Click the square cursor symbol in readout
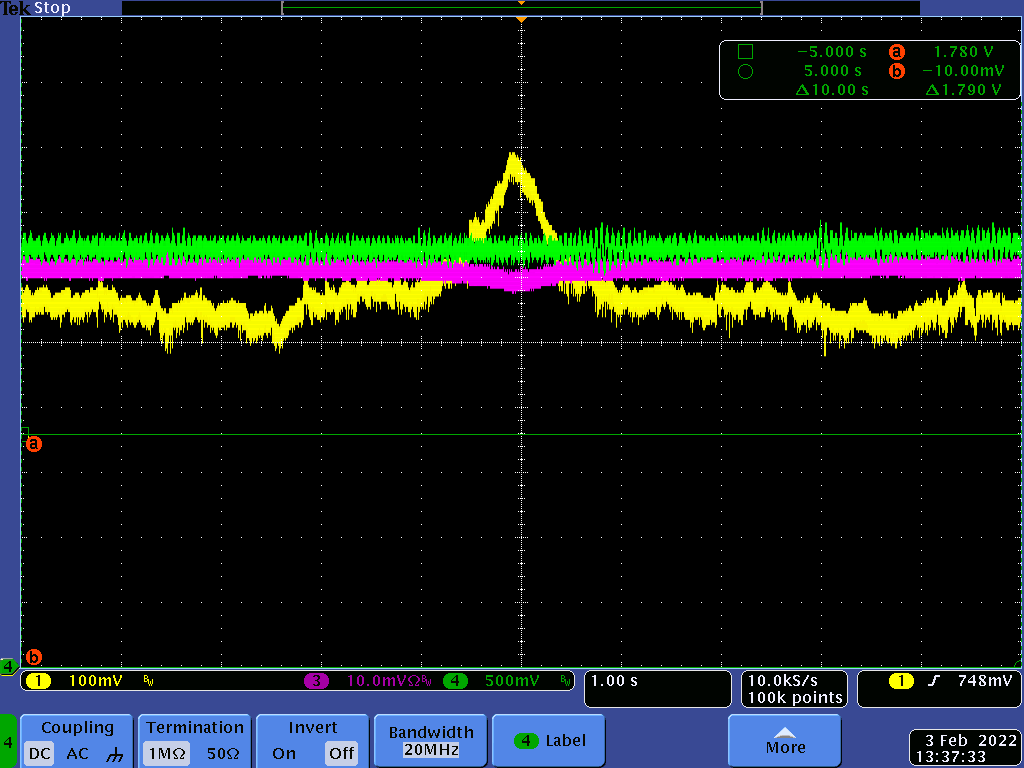The width and height of the screenshot is (1024, 768). [744, 52]
